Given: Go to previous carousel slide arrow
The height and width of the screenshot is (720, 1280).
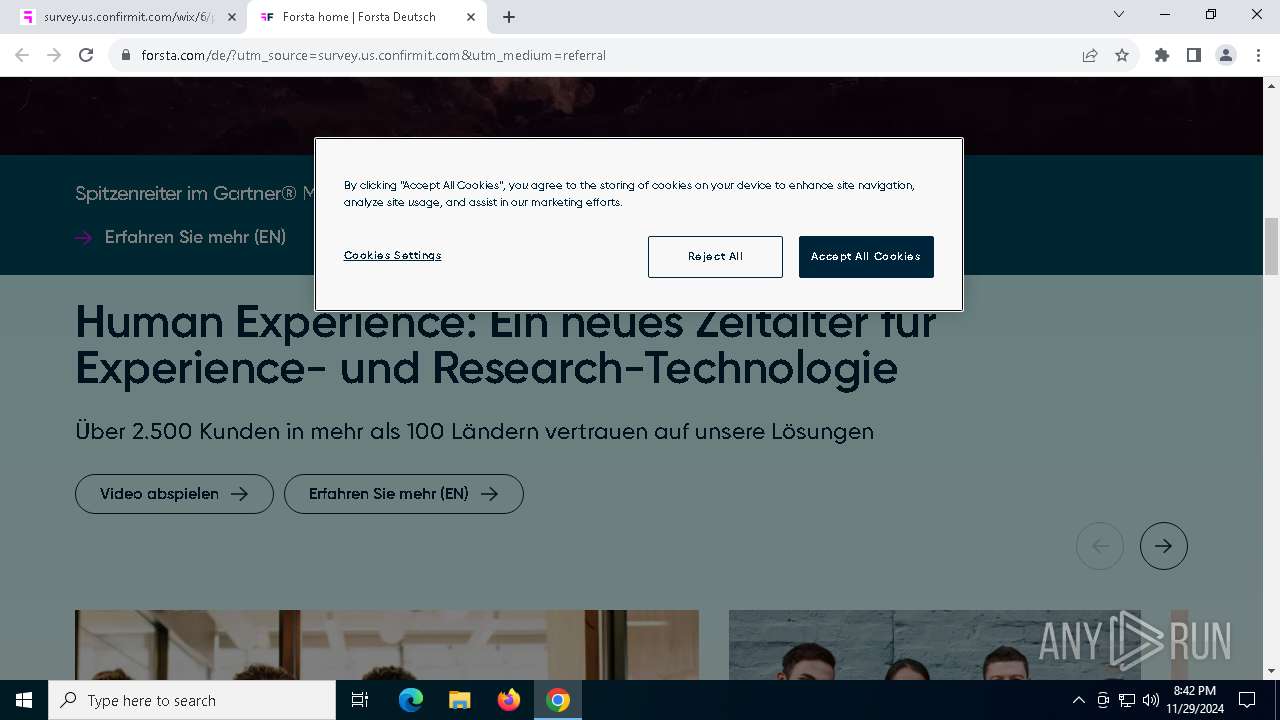Looking at the screenshot, I should tap(1100, 546).
